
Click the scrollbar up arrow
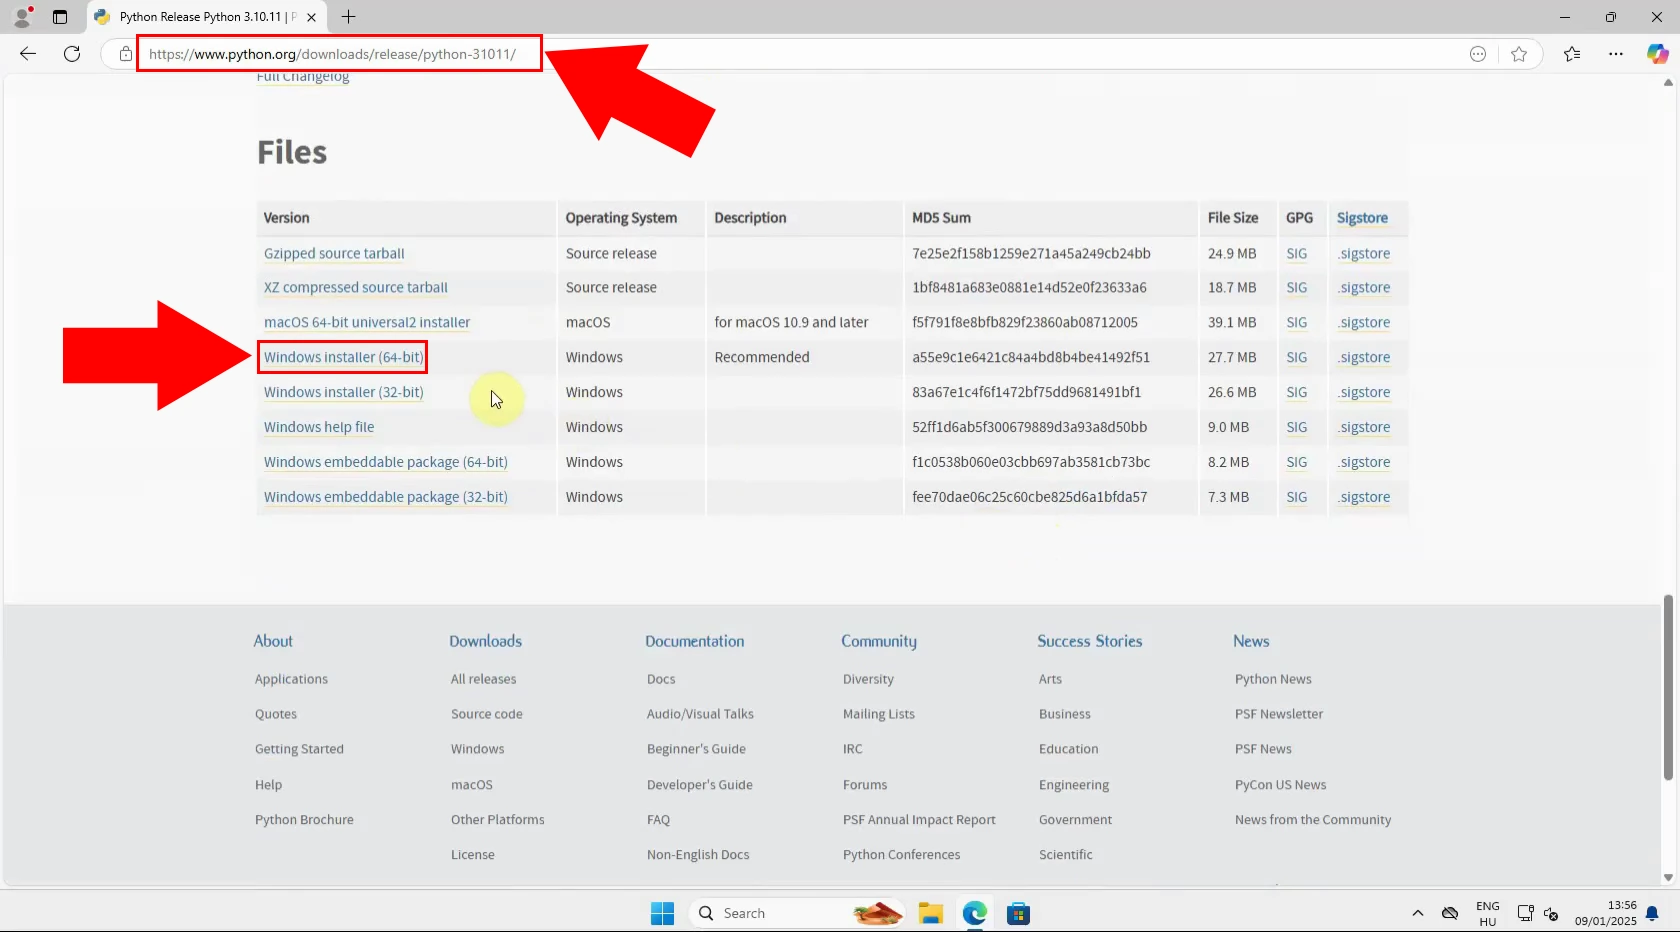pyautogui.click(x=1668, y=83)
